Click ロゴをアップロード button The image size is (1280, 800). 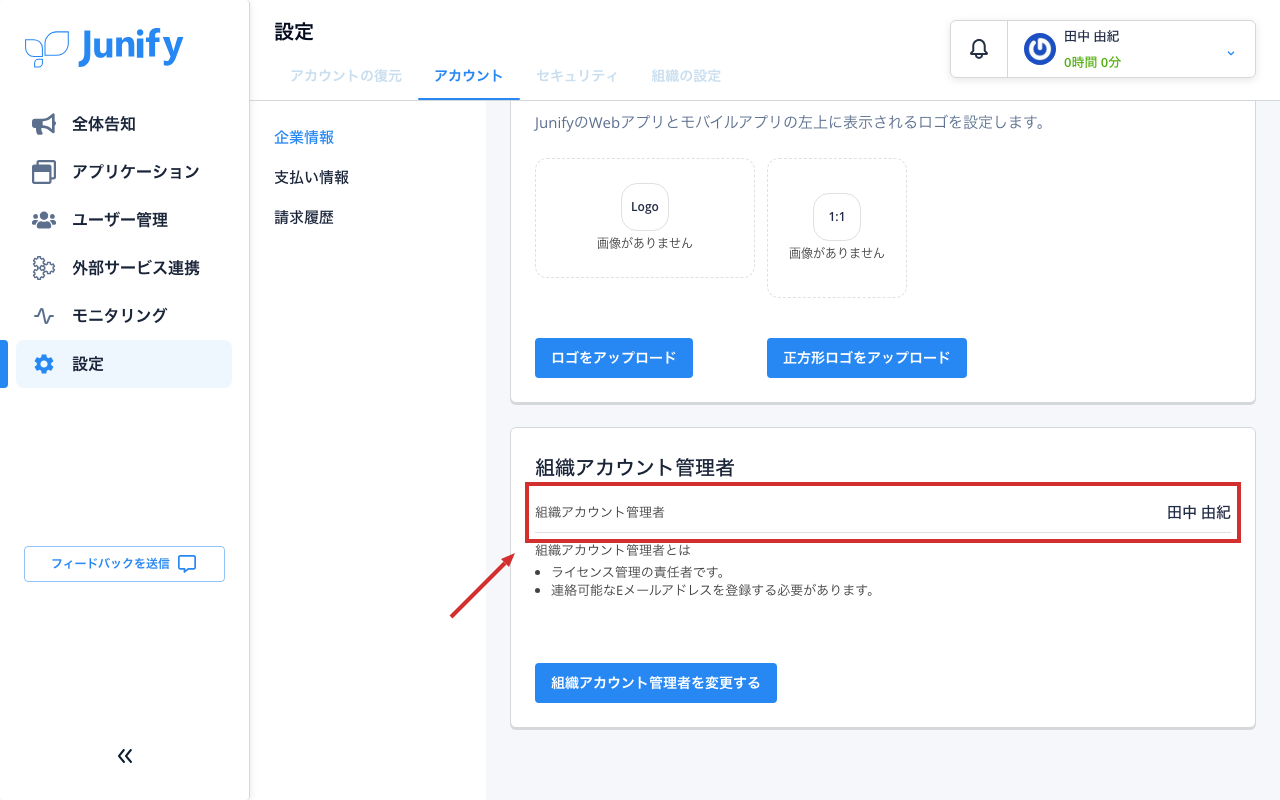click(614, 358)
